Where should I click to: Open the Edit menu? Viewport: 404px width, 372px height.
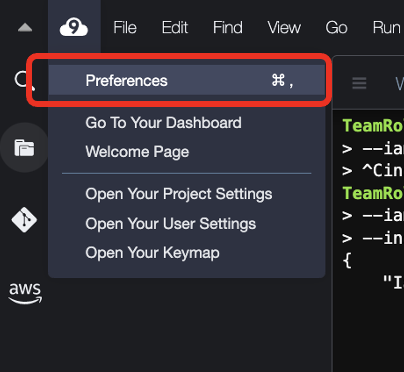(175, 27)
